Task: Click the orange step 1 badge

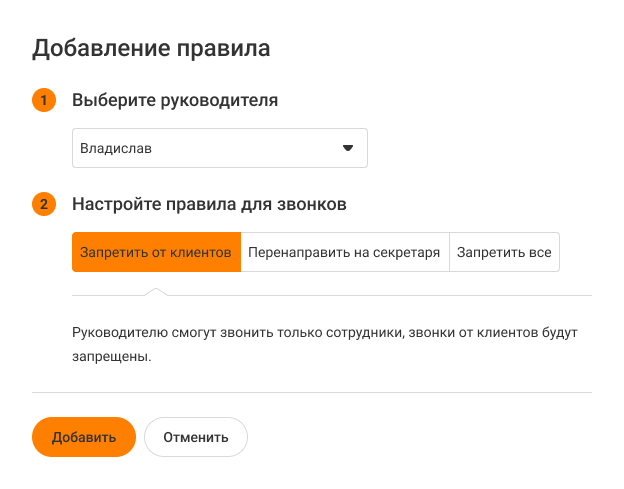Action: coord(44,100)
